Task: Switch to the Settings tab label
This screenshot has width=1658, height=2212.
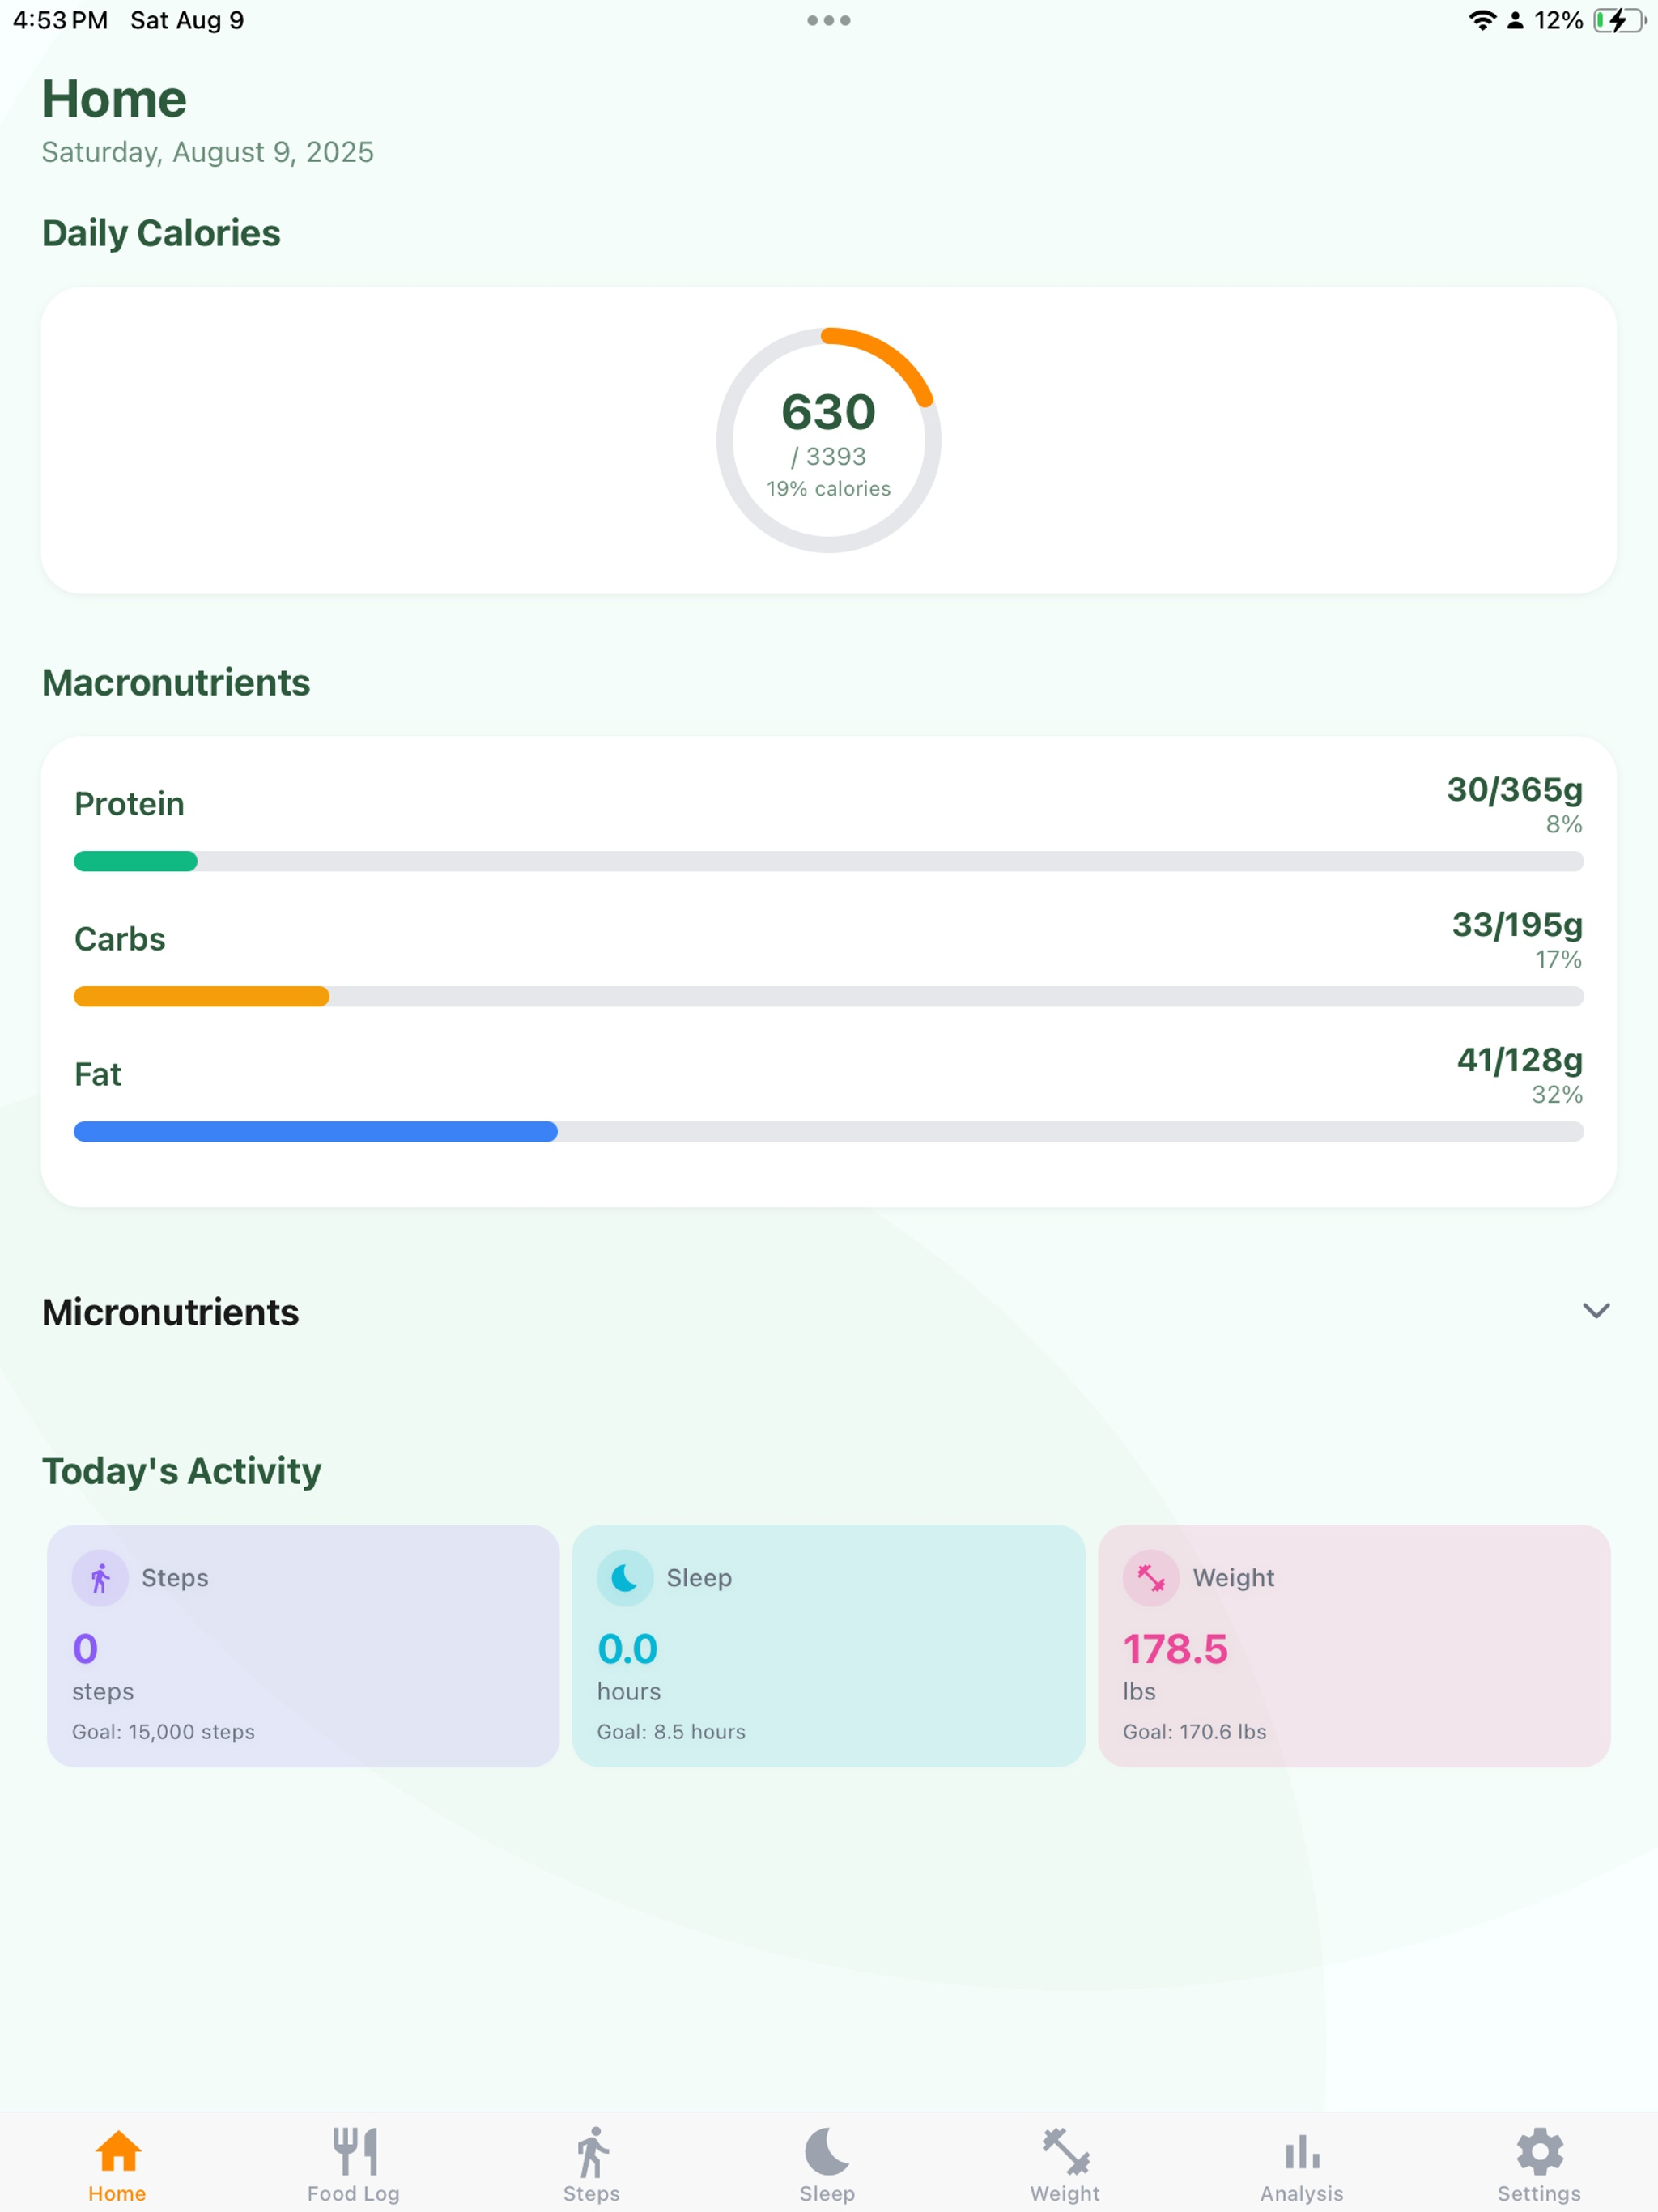Action: click(x=1539, y=2193)
